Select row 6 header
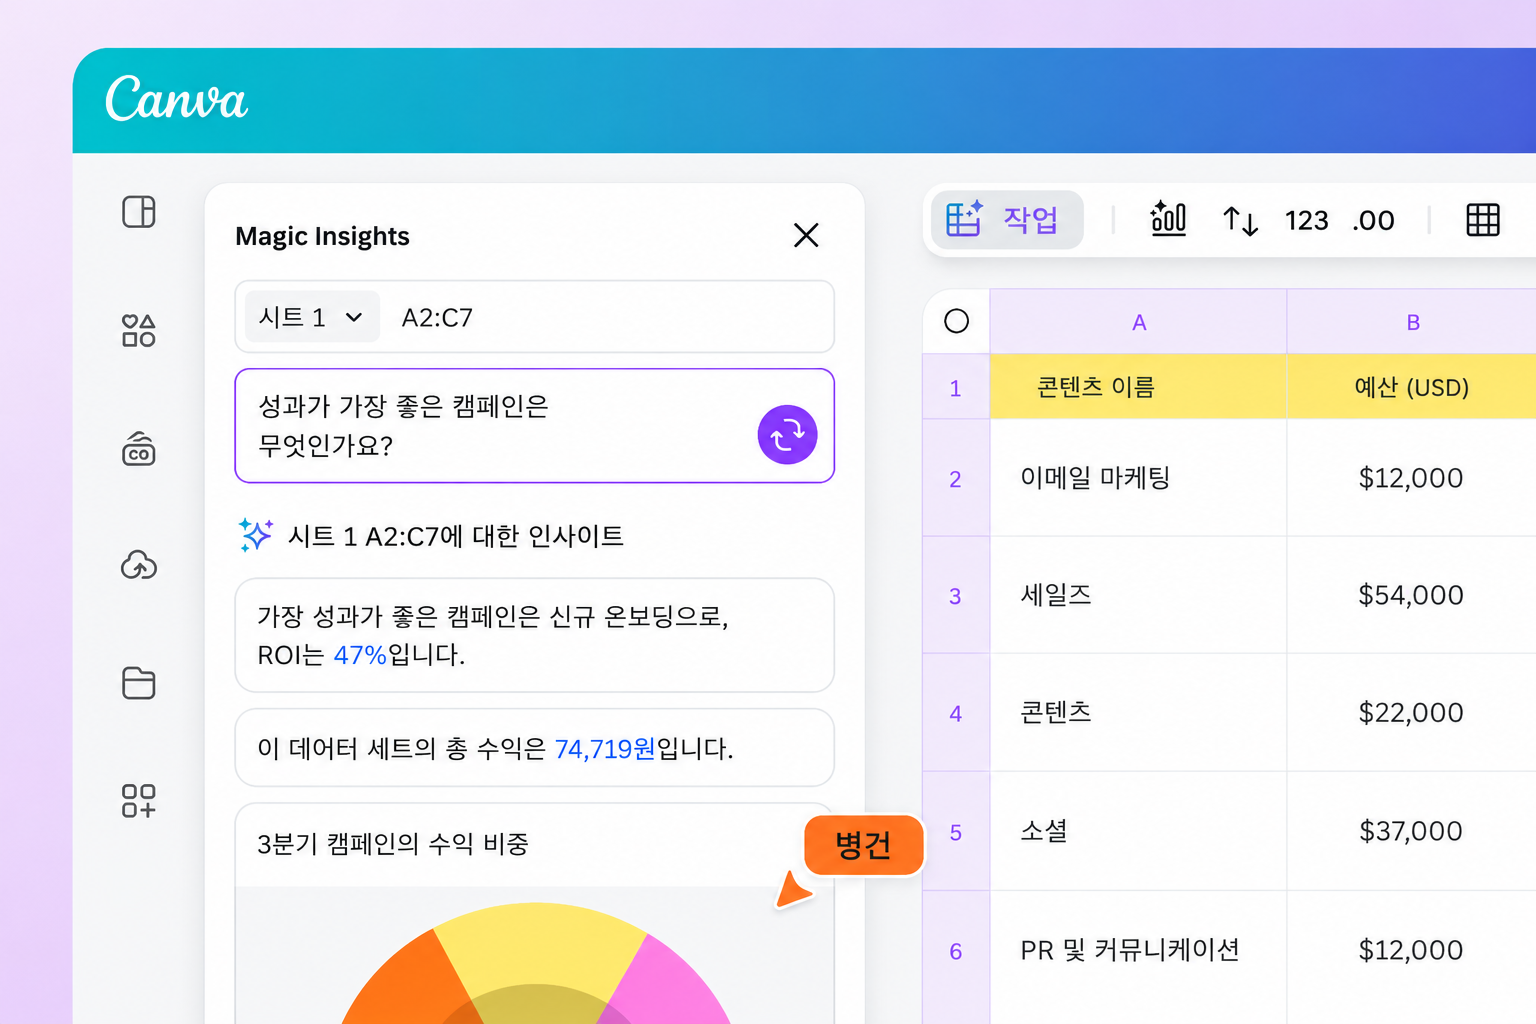Image resolution: width=1536 pixels, height=1024 pixels. (955, 951)
